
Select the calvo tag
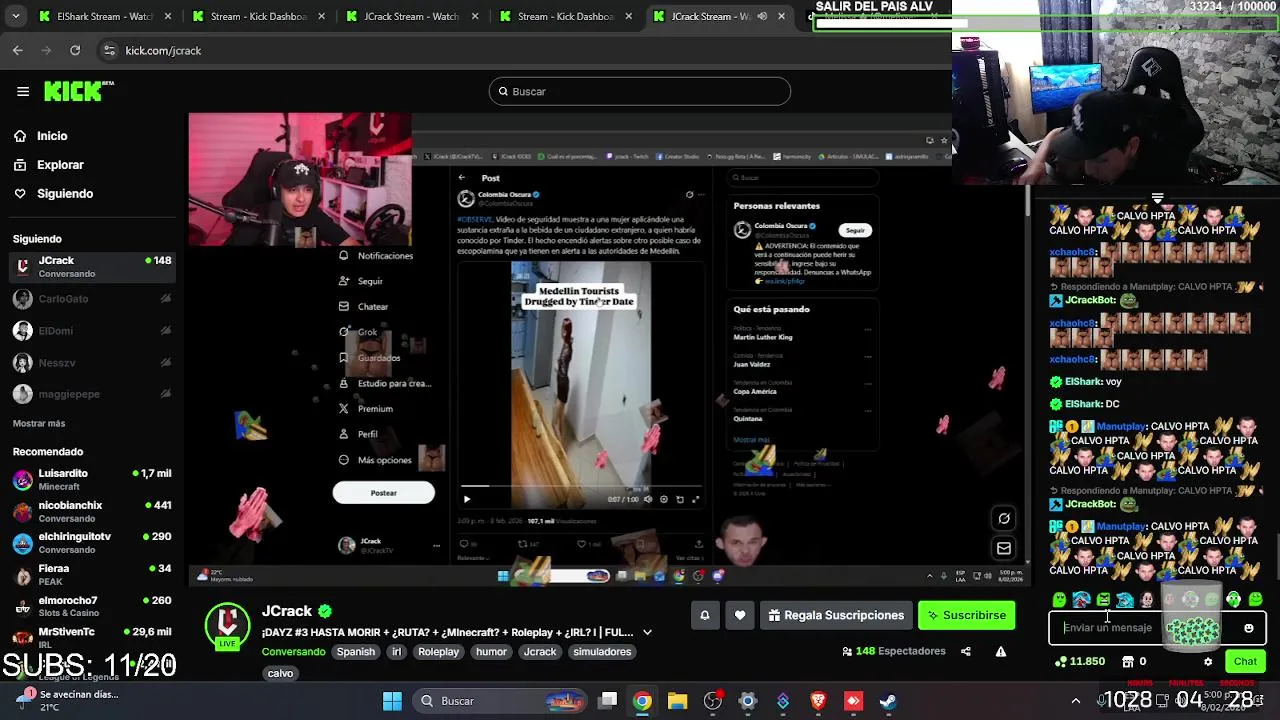[x=280, y=673]
